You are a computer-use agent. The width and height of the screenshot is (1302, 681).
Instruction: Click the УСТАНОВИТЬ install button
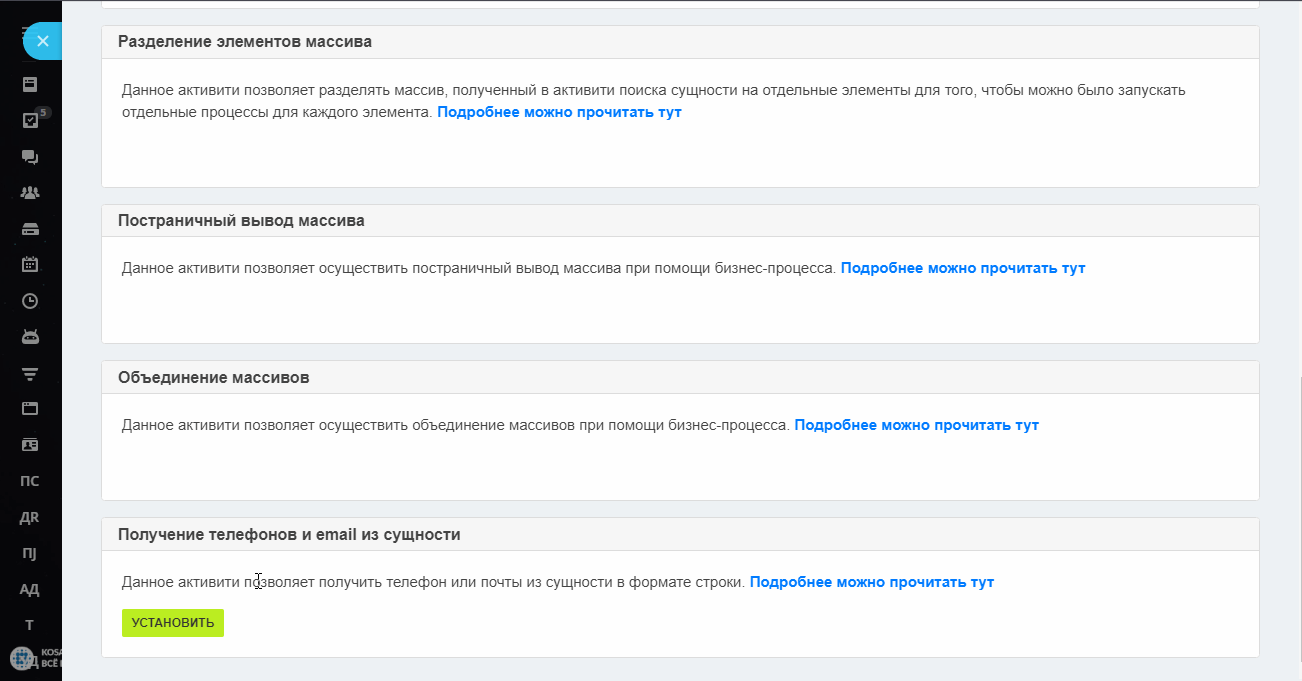point(173,623)
